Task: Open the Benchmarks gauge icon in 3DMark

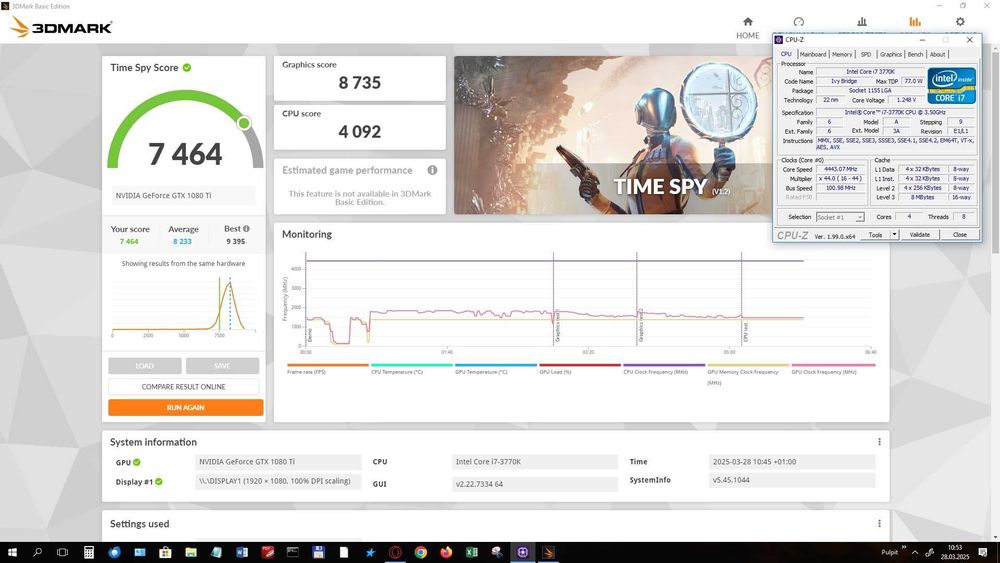Action: (798, 22)
